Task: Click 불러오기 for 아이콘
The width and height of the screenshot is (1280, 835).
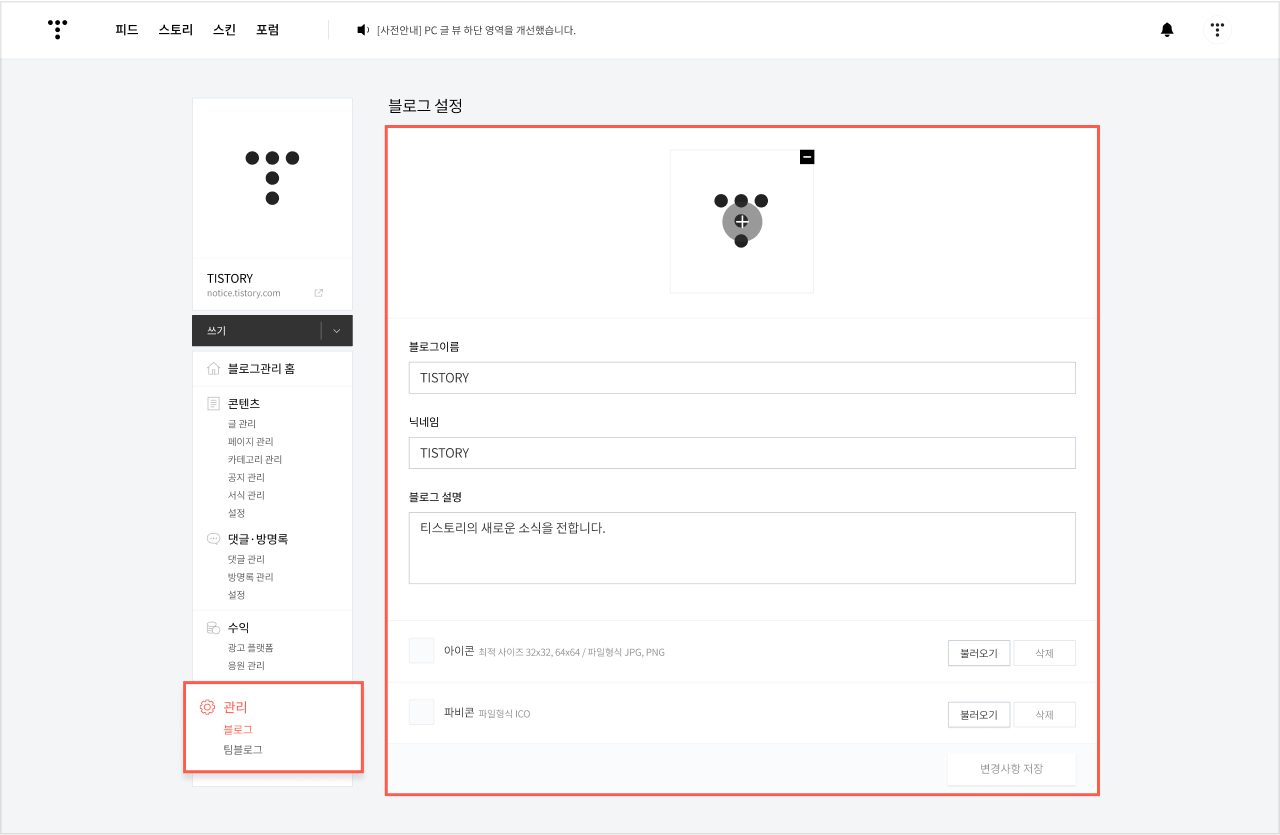Action: (979, 653)
